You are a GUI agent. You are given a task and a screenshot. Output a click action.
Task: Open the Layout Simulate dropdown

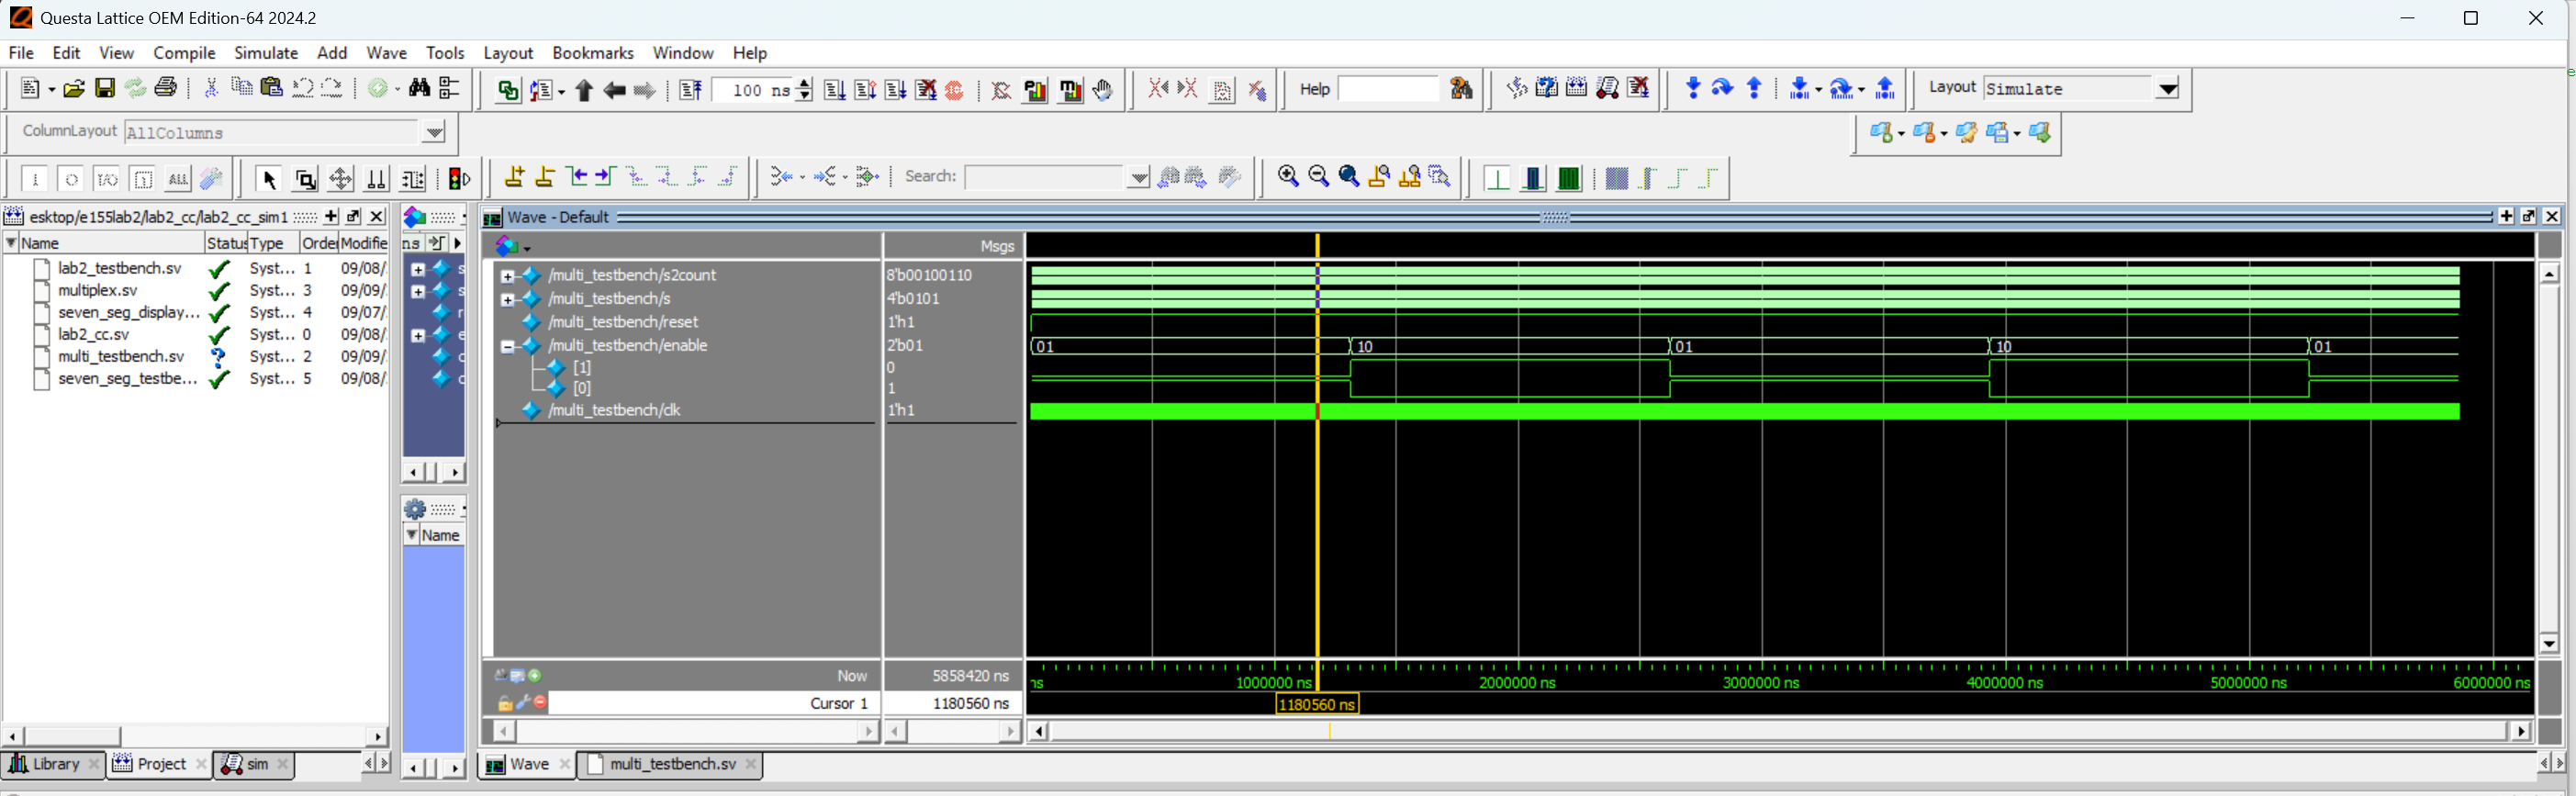(x=2167, y=89)
